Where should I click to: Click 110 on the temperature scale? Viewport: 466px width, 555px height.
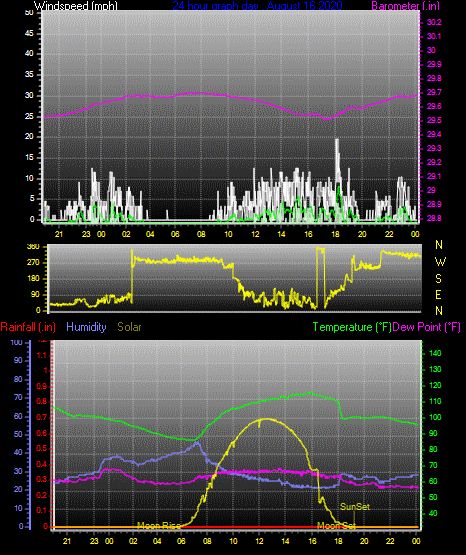point(435,401)
